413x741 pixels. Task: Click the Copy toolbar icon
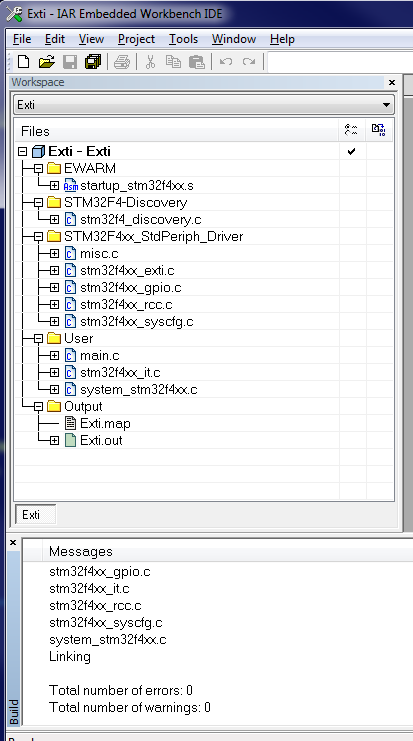(173, 61)
